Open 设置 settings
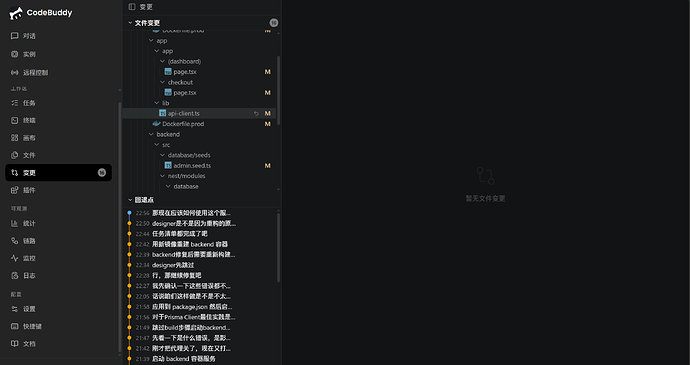690x365 pixels. (x=58, y=309)
